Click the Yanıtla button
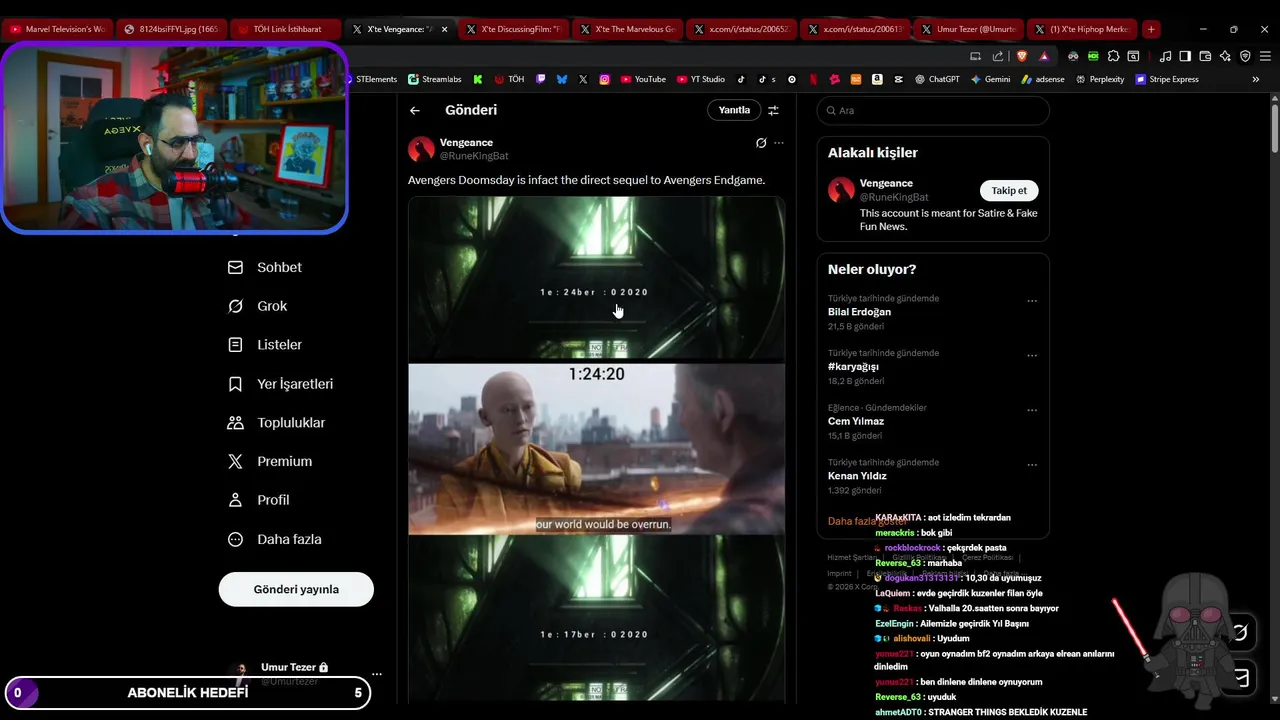1280x720 pixels. (734, 110)
